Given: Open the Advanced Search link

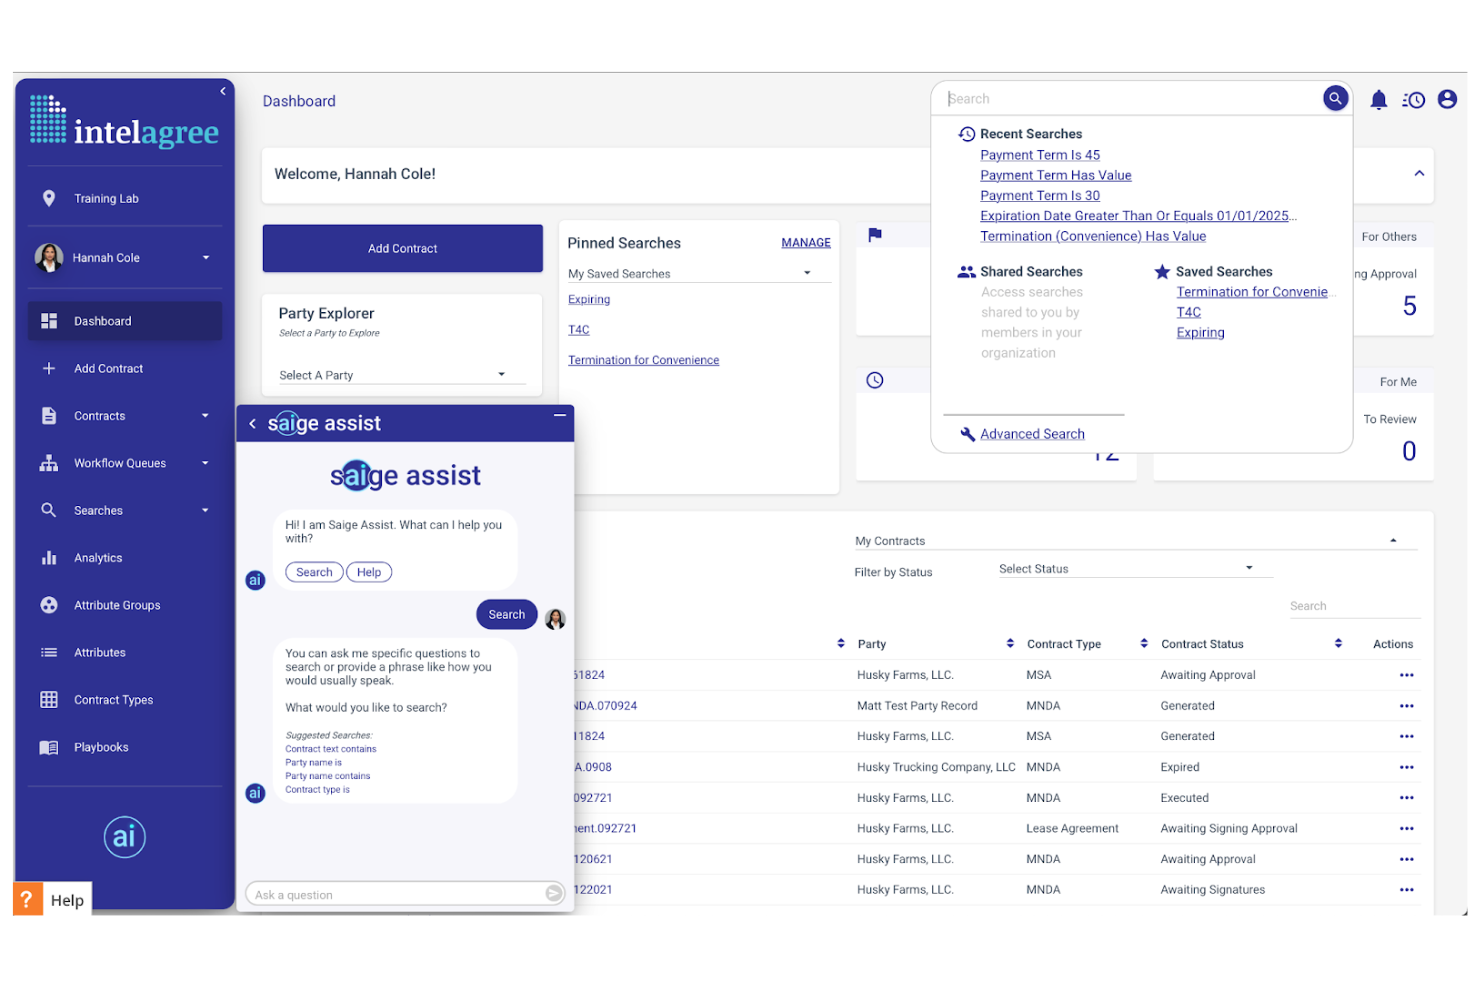Looking at the screenshot, I should [x=1032, y=434].
